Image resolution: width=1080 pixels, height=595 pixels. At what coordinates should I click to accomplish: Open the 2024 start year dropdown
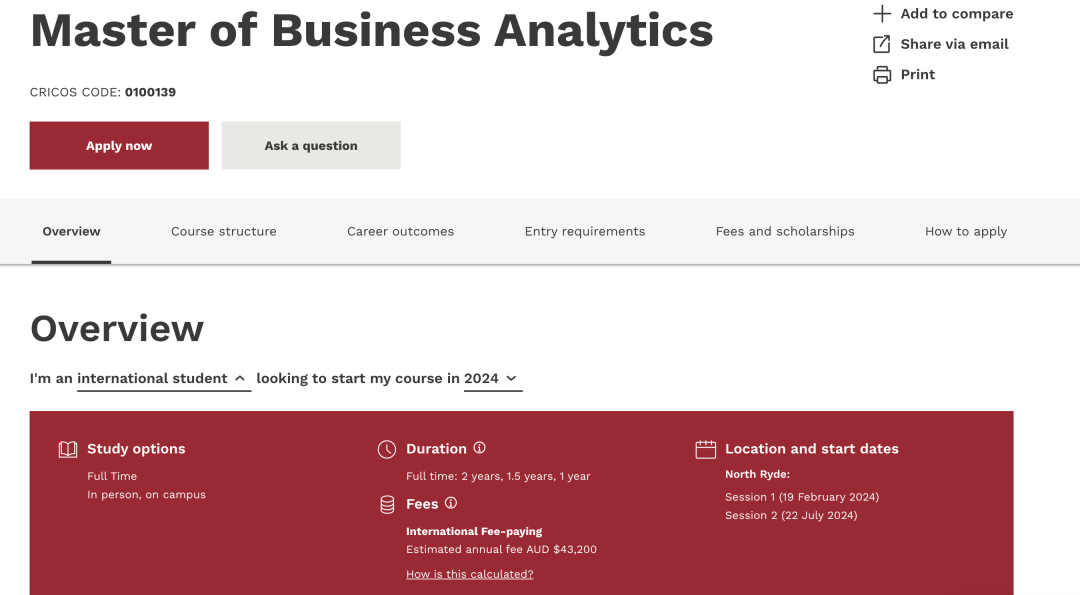pos(492,378)
